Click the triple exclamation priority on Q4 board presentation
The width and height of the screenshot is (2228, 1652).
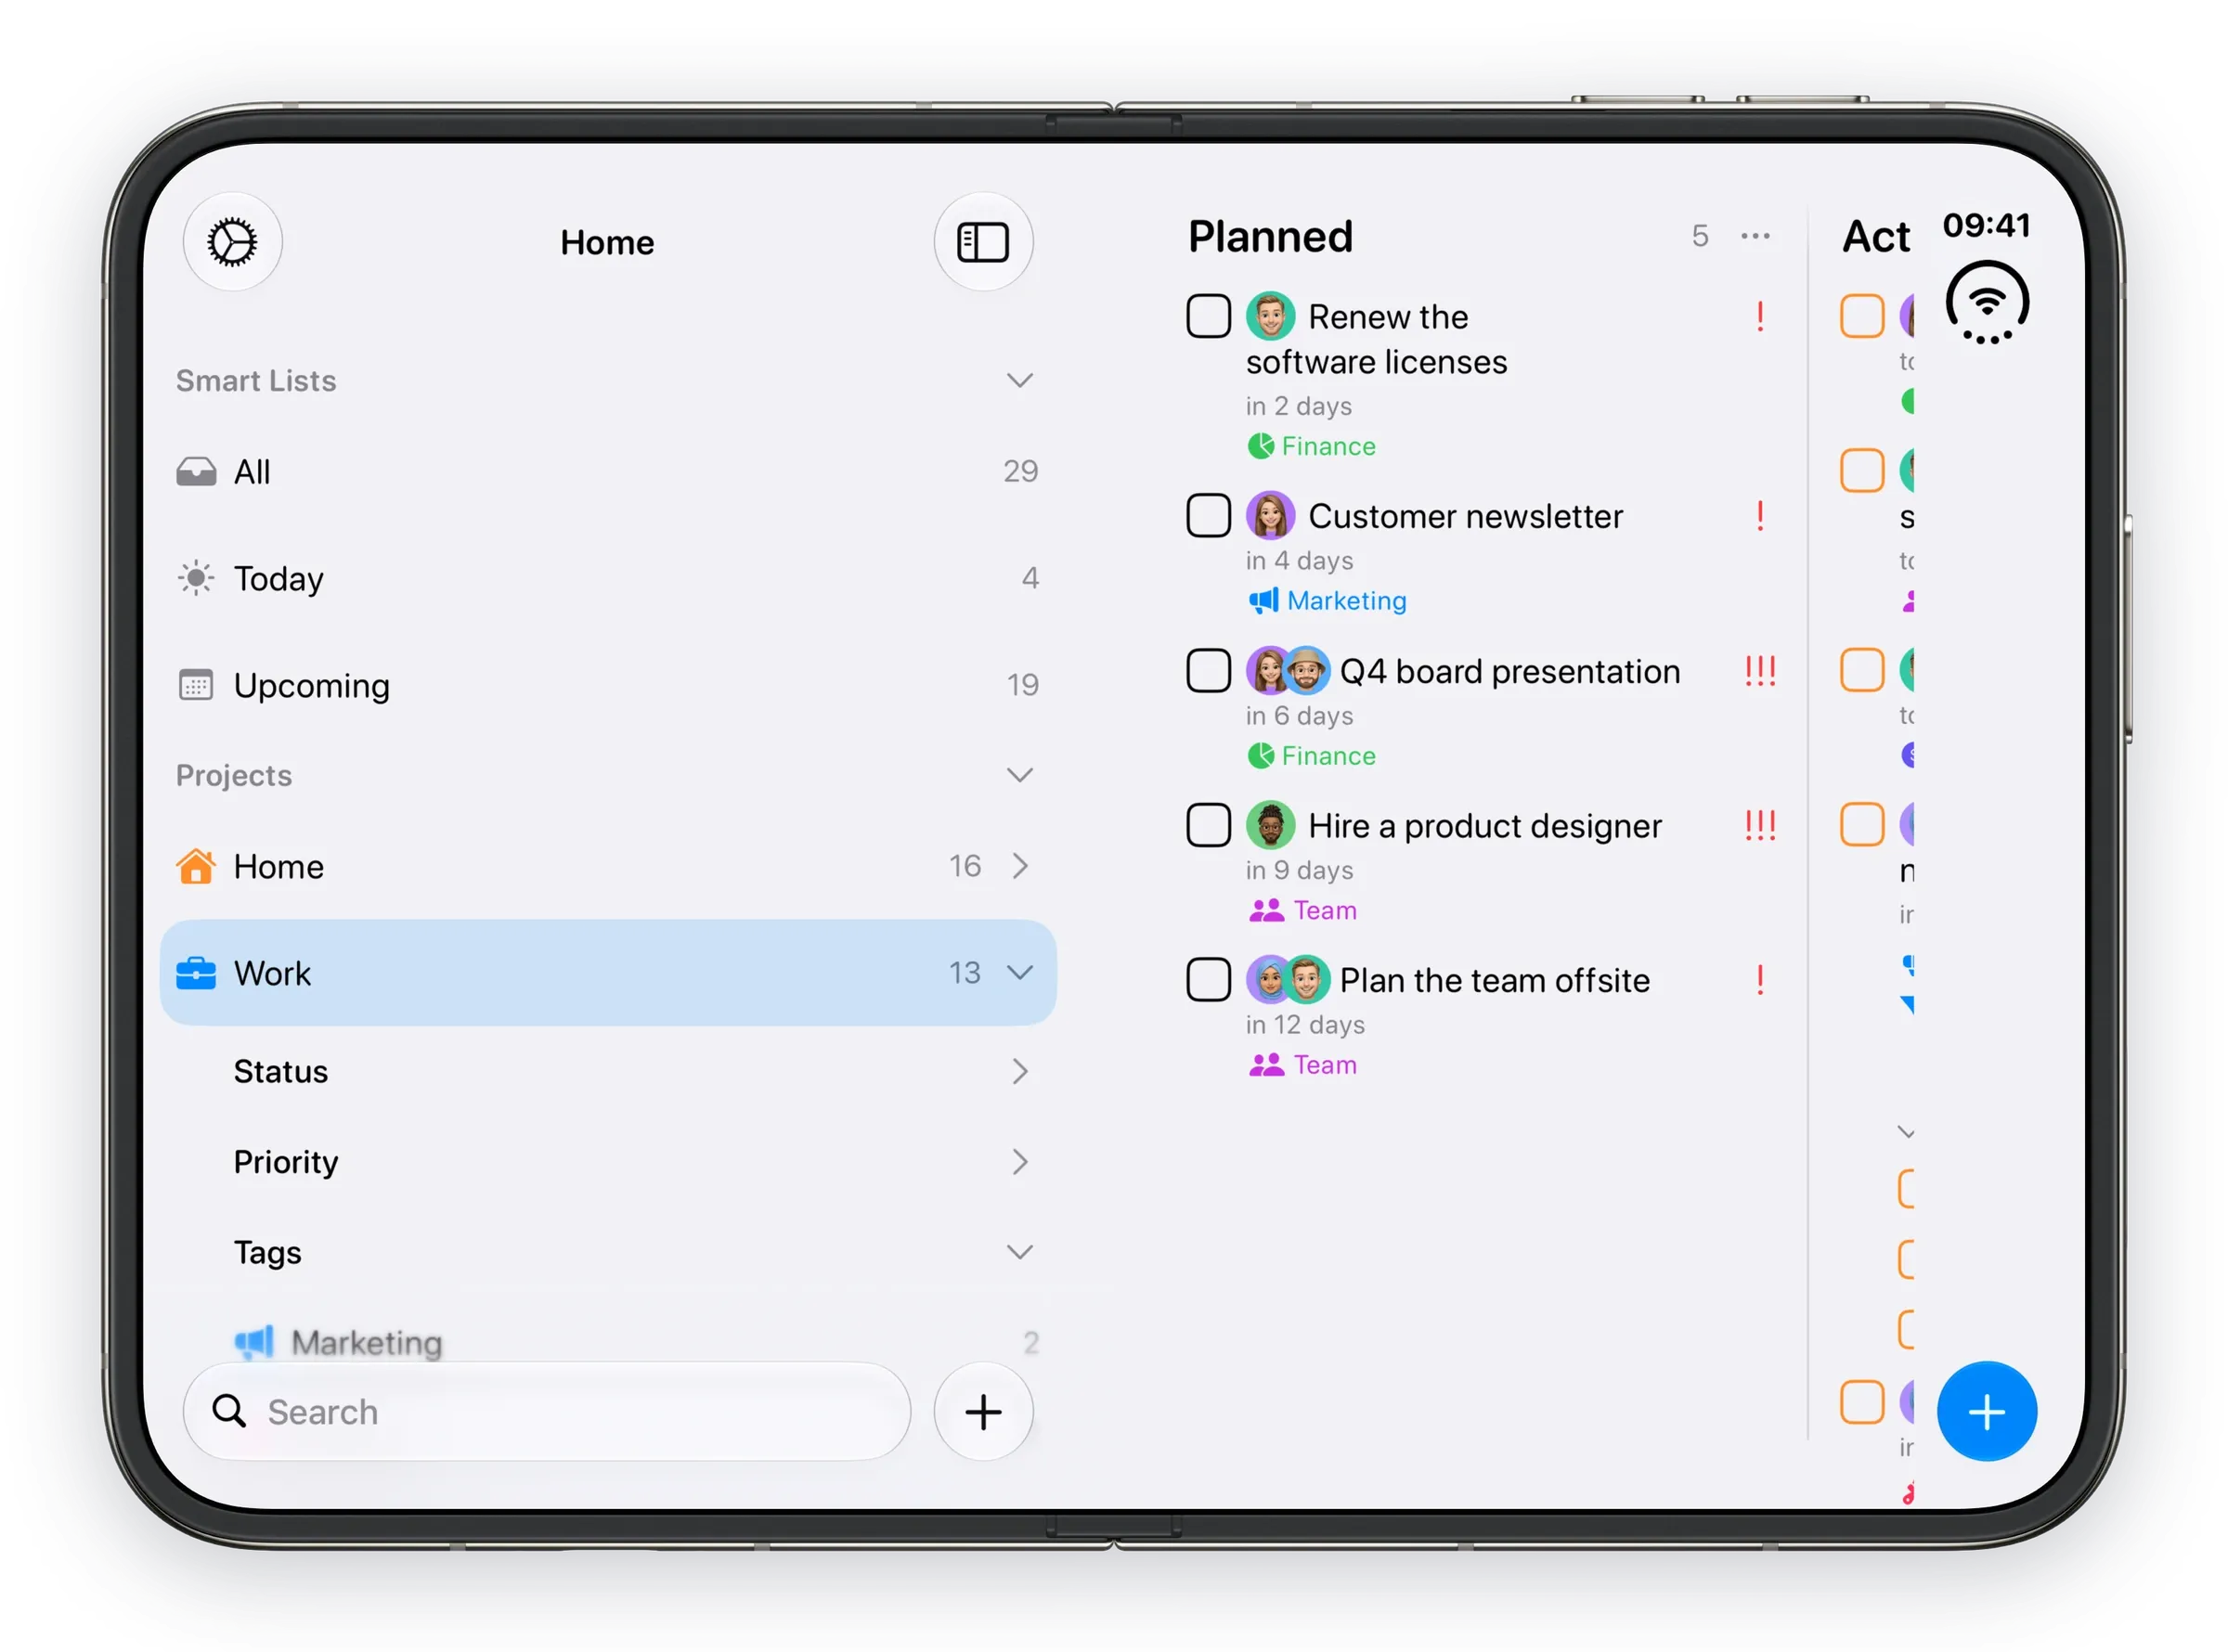(x=1759, y=671)
